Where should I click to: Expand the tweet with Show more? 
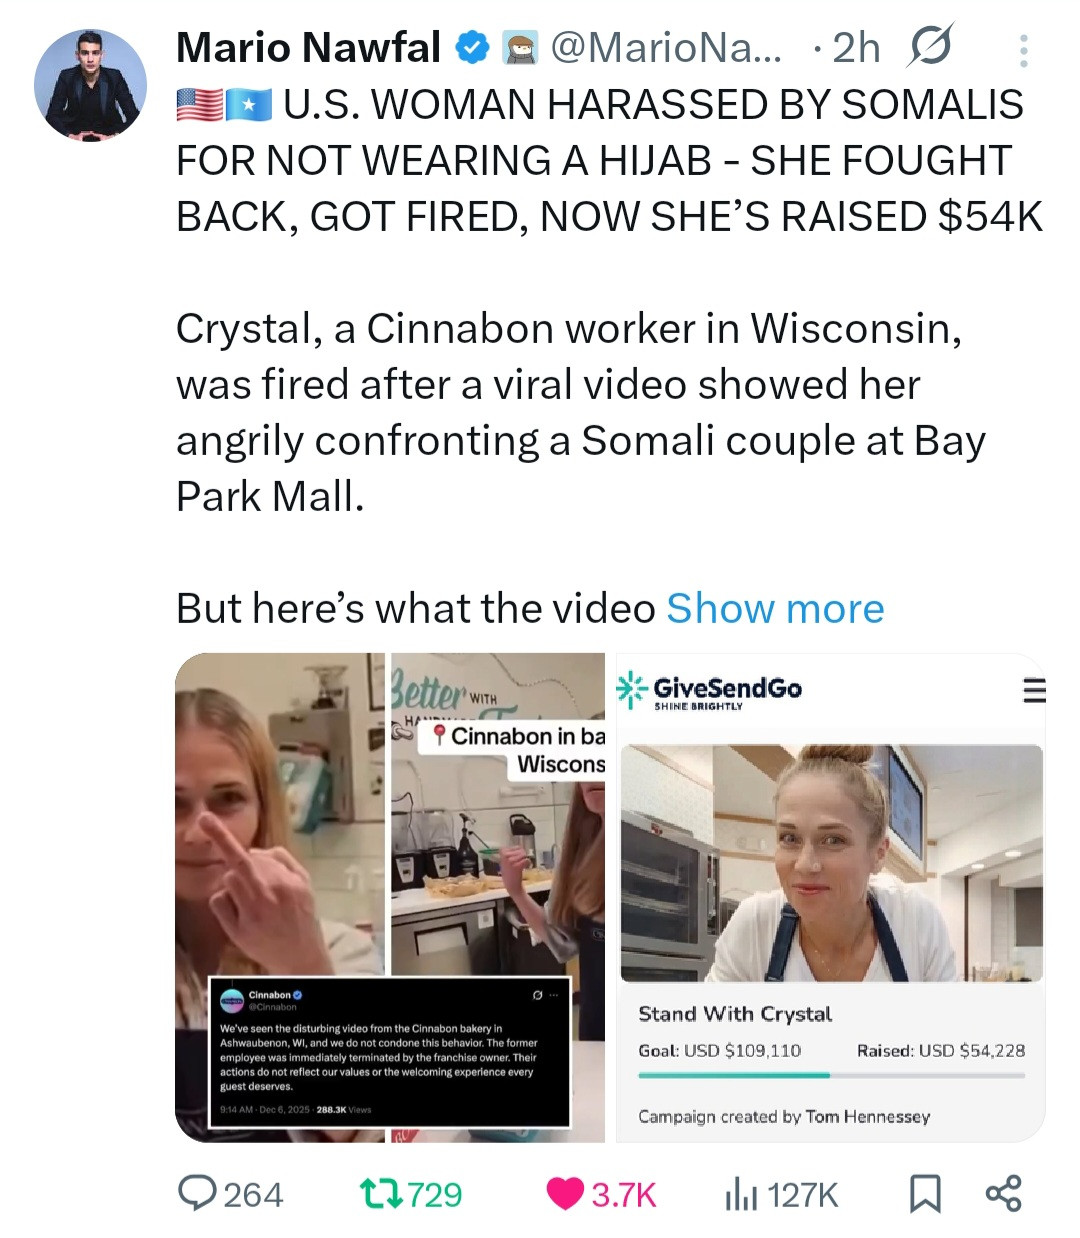point(775,608)
